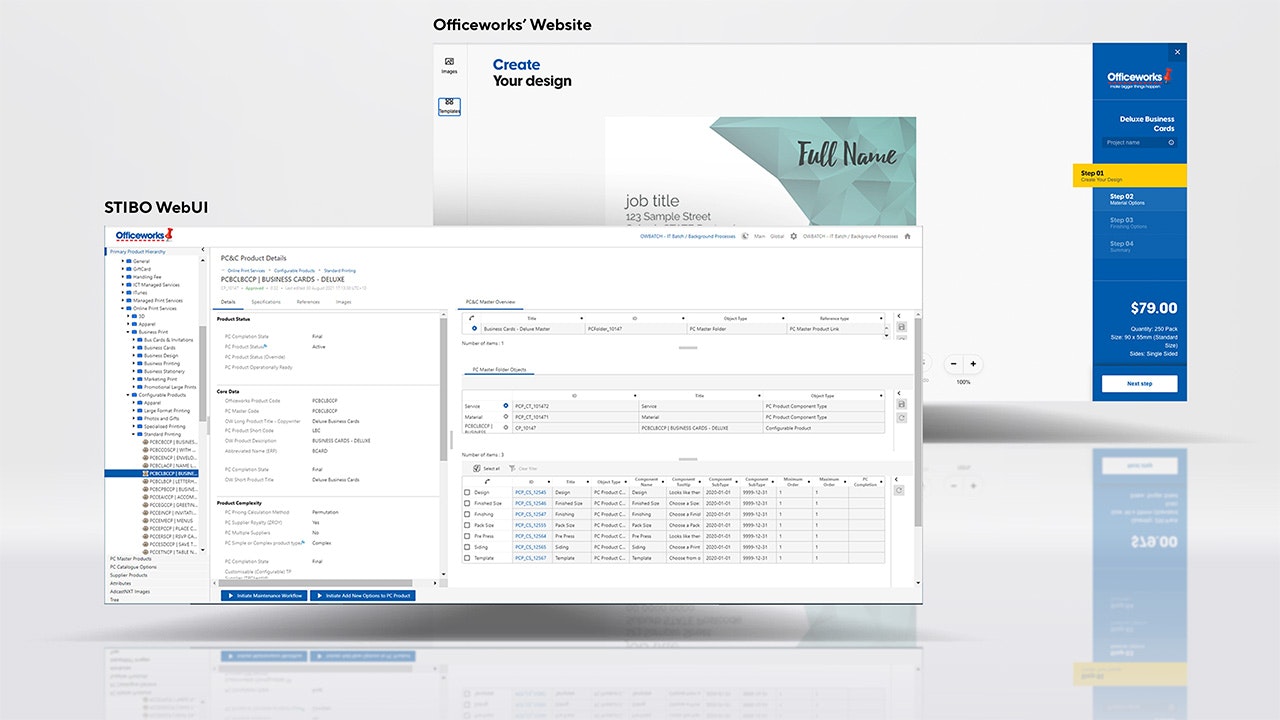Tick the Design row checkbox

pos(467,492)
